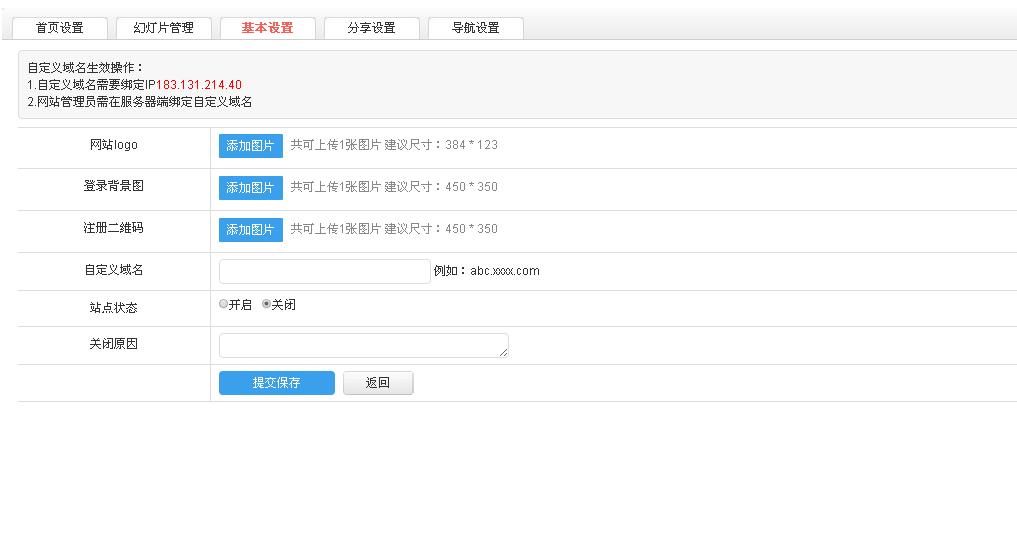1017x538 pixels.
Task: Click 添加图片 for 网站logo
Action: pyautogui.click(x=250, y=146)
